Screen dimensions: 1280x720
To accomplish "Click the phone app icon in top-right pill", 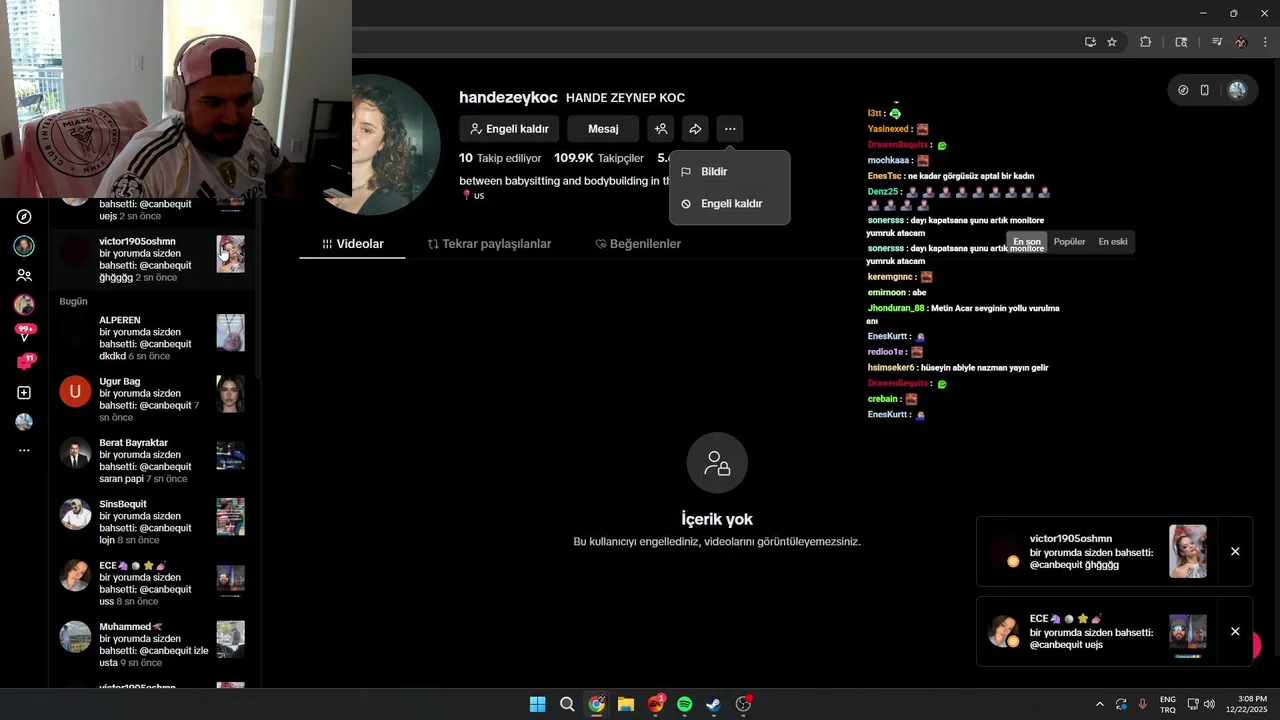I will (x=1205, y=90).
